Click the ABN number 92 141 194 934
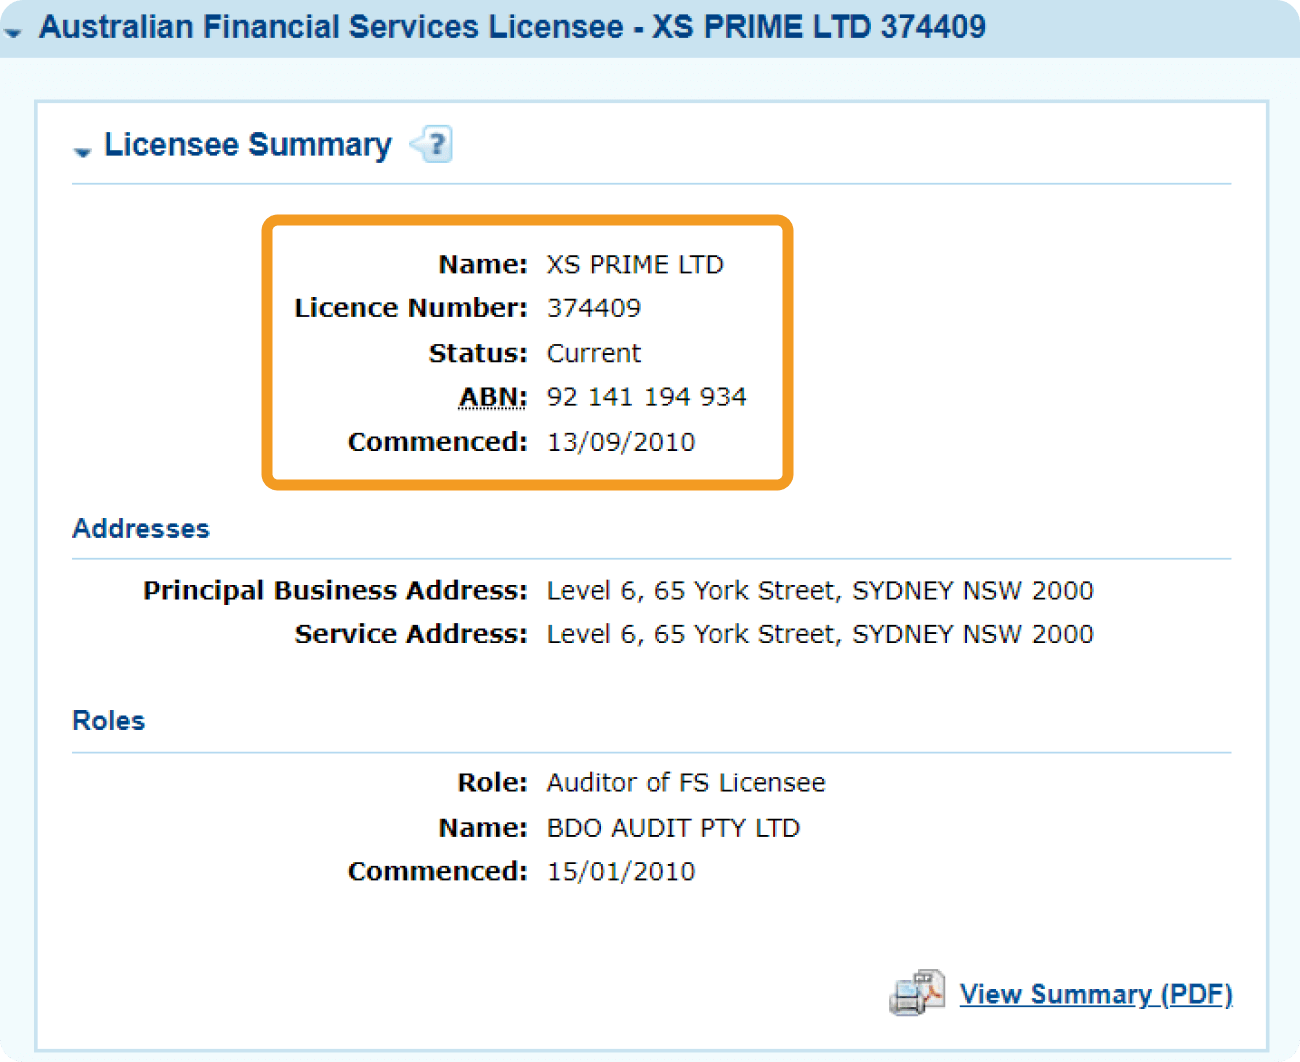The width and height of the screenshot is (1300, 1062). [647, 397]
